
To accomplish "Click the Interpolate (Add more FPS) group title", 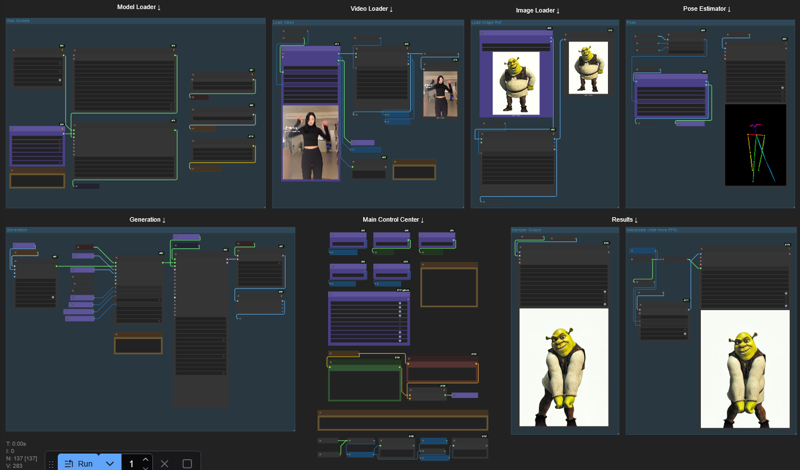I will 653,230.
